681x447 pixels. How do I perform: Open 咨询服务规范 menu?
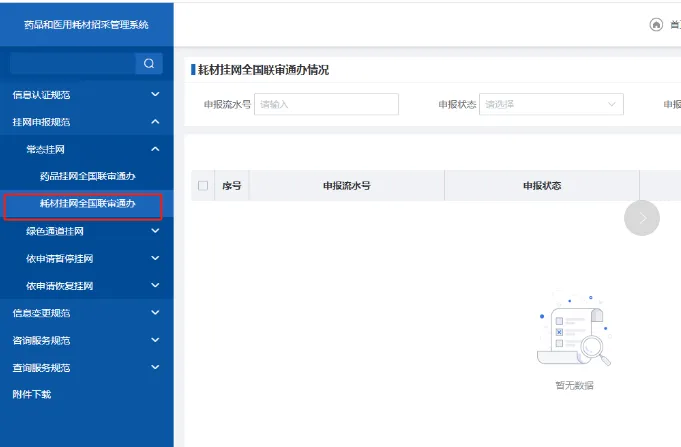point(87,340)
